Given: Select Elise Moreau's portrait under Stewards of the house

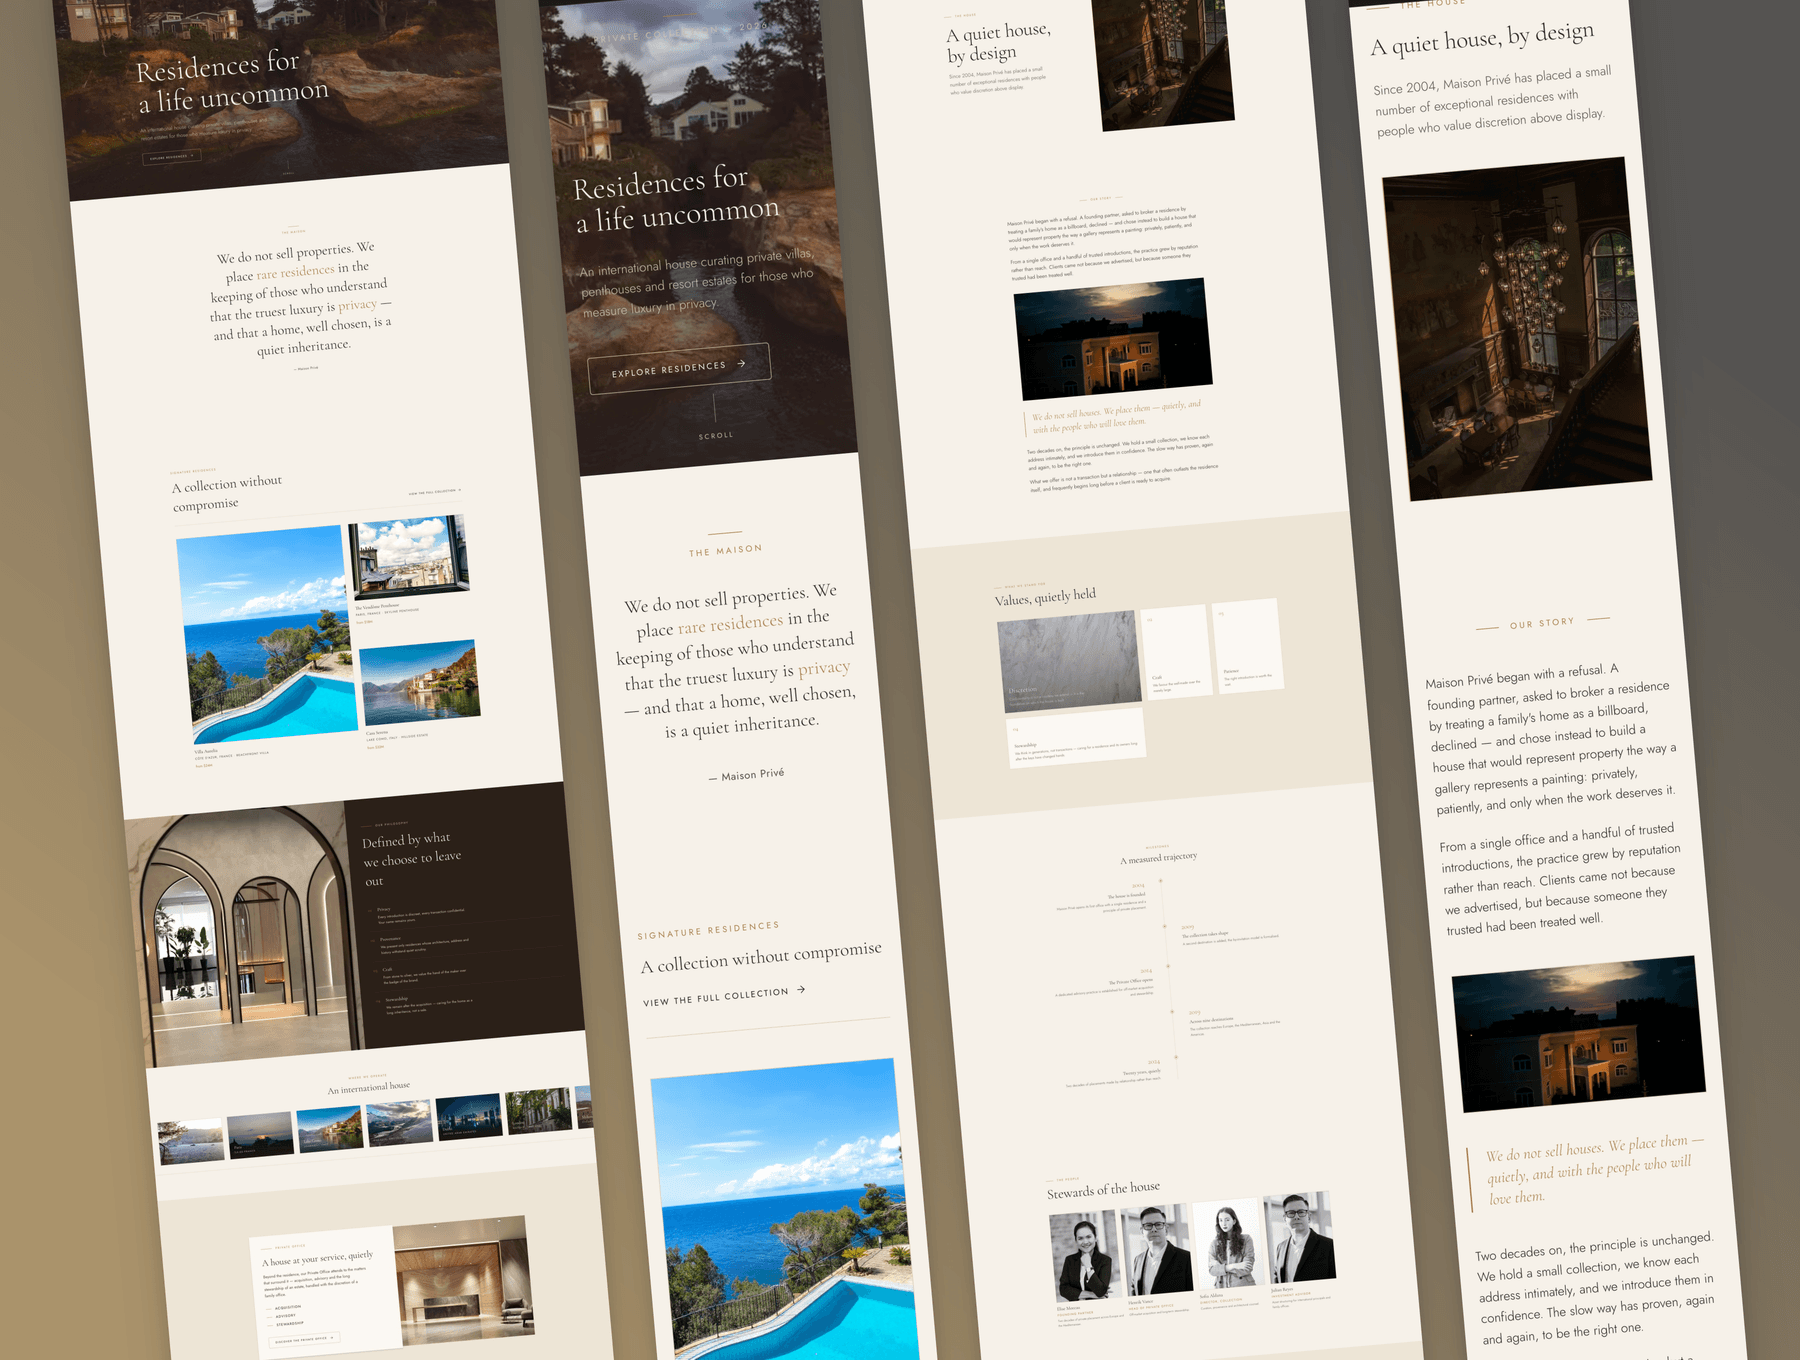Looking at the screenshot, I should coord(1084,1256).
